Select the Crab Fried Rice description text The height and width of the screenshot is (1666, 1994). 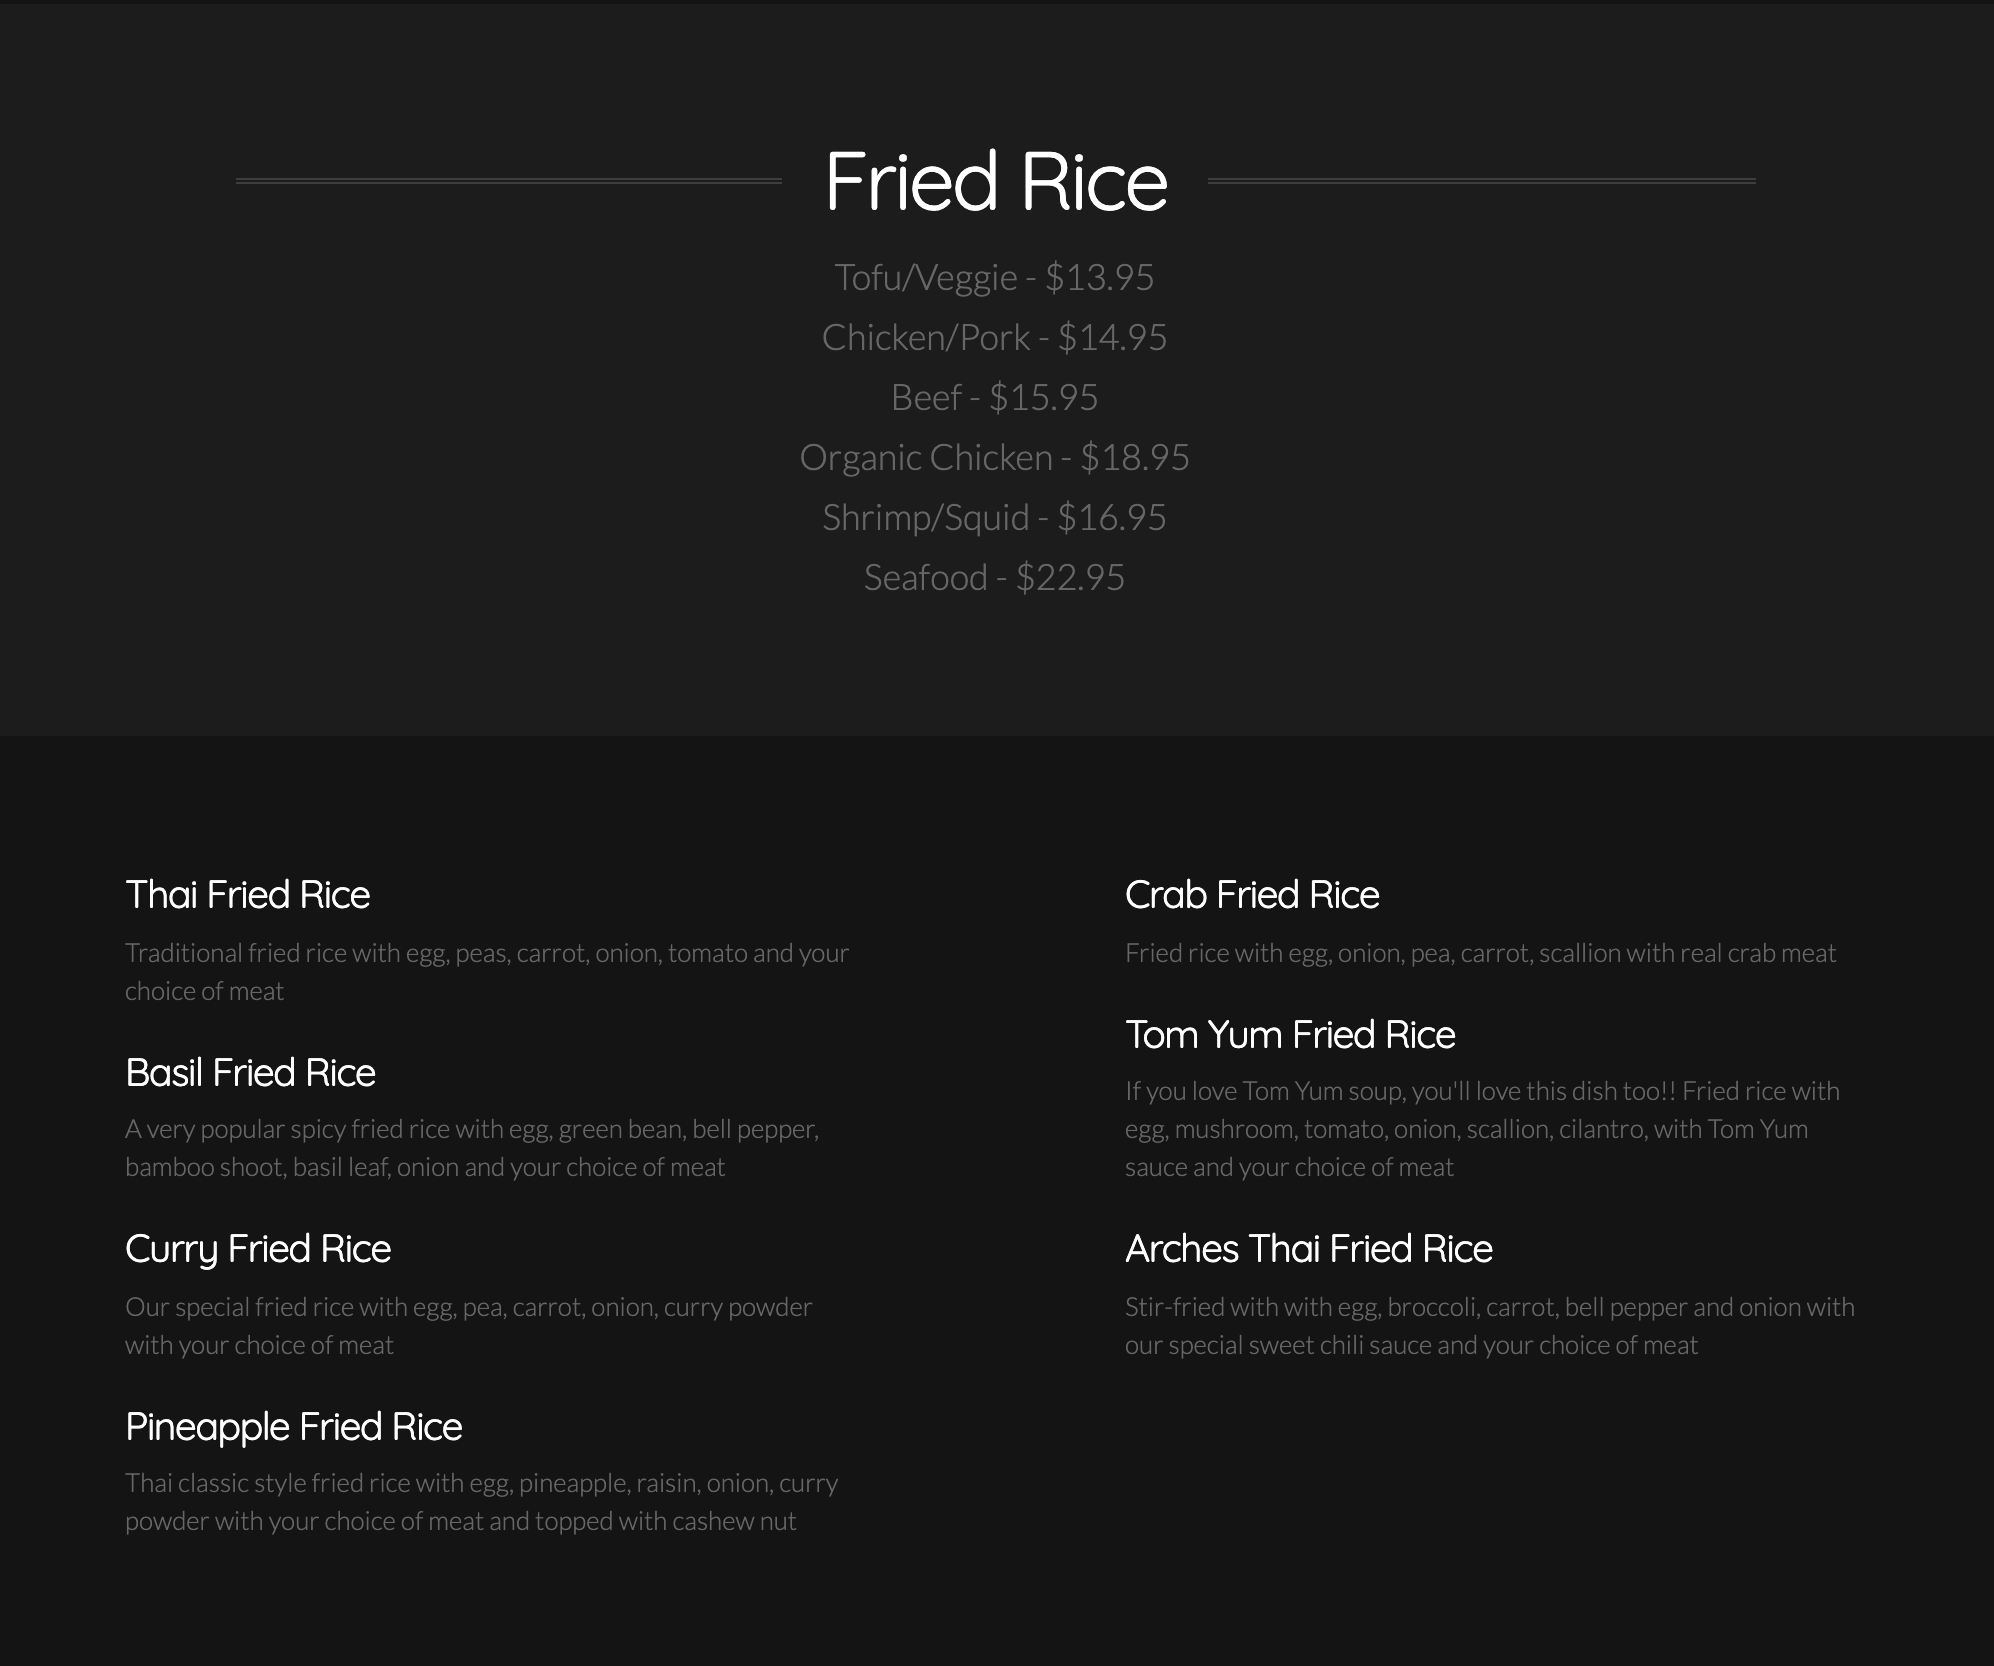[1480, 953]
